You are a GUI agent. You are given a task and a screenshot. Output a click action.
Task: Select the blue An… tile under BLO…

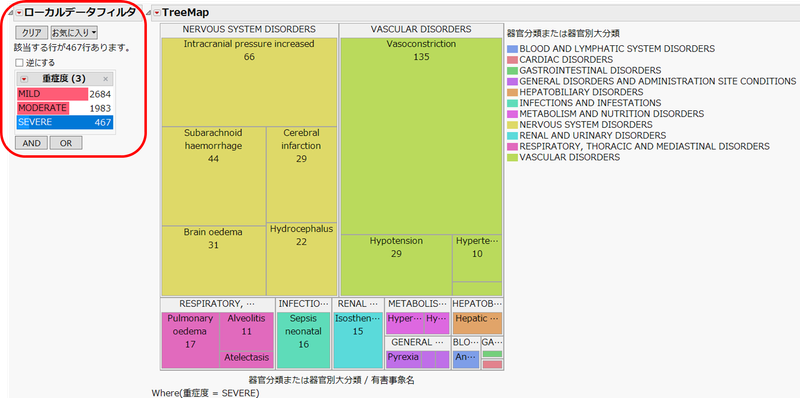click(466, 359)
